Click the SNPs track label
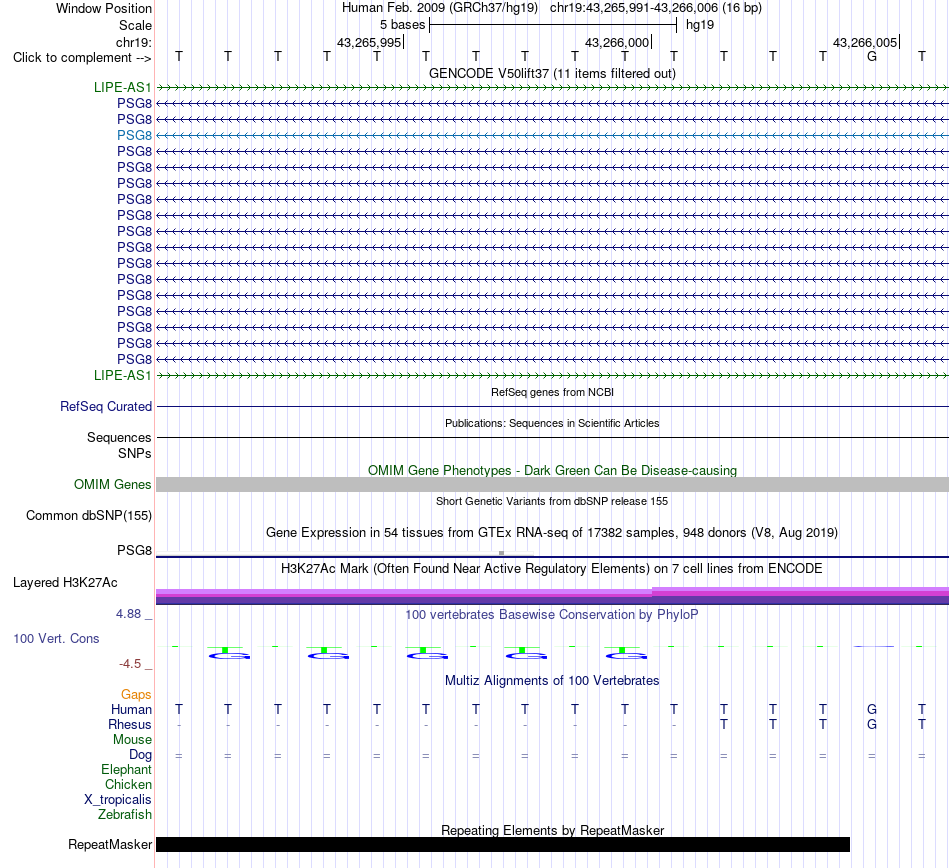The width and height of the screenshot is (950, 868). [135, 453]
